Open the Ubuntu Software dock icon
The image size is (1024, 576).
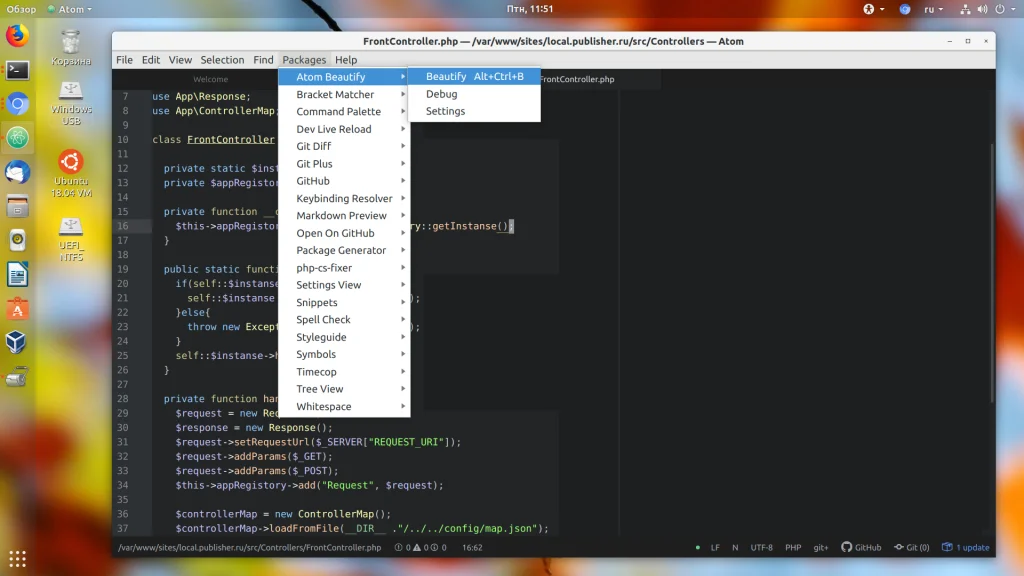click(x=17, y=309)
